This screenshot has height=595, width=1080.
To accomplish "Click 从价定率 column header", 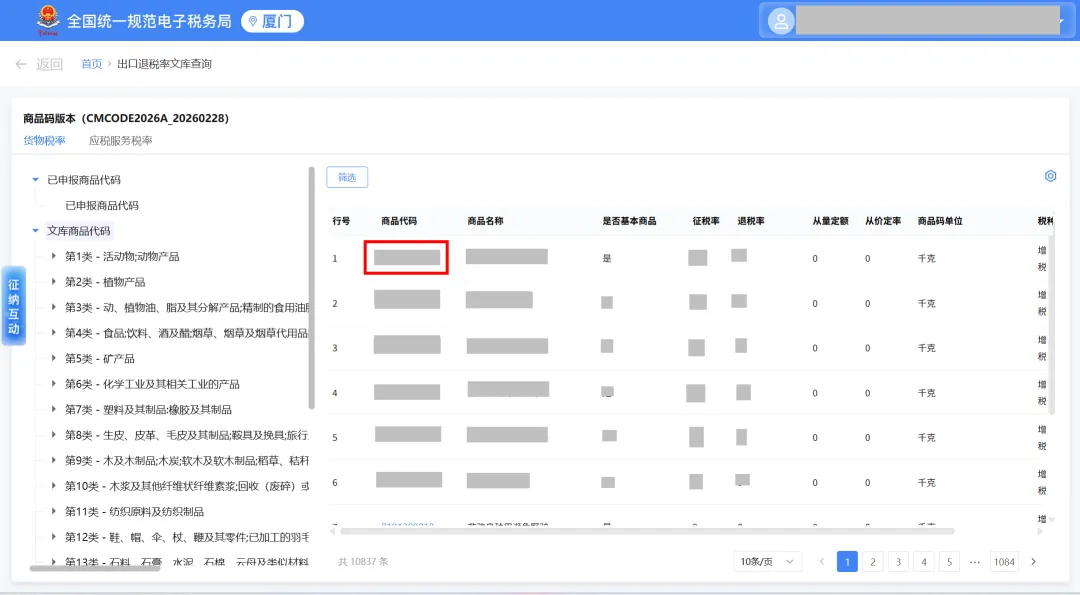I will coord(883,221).
